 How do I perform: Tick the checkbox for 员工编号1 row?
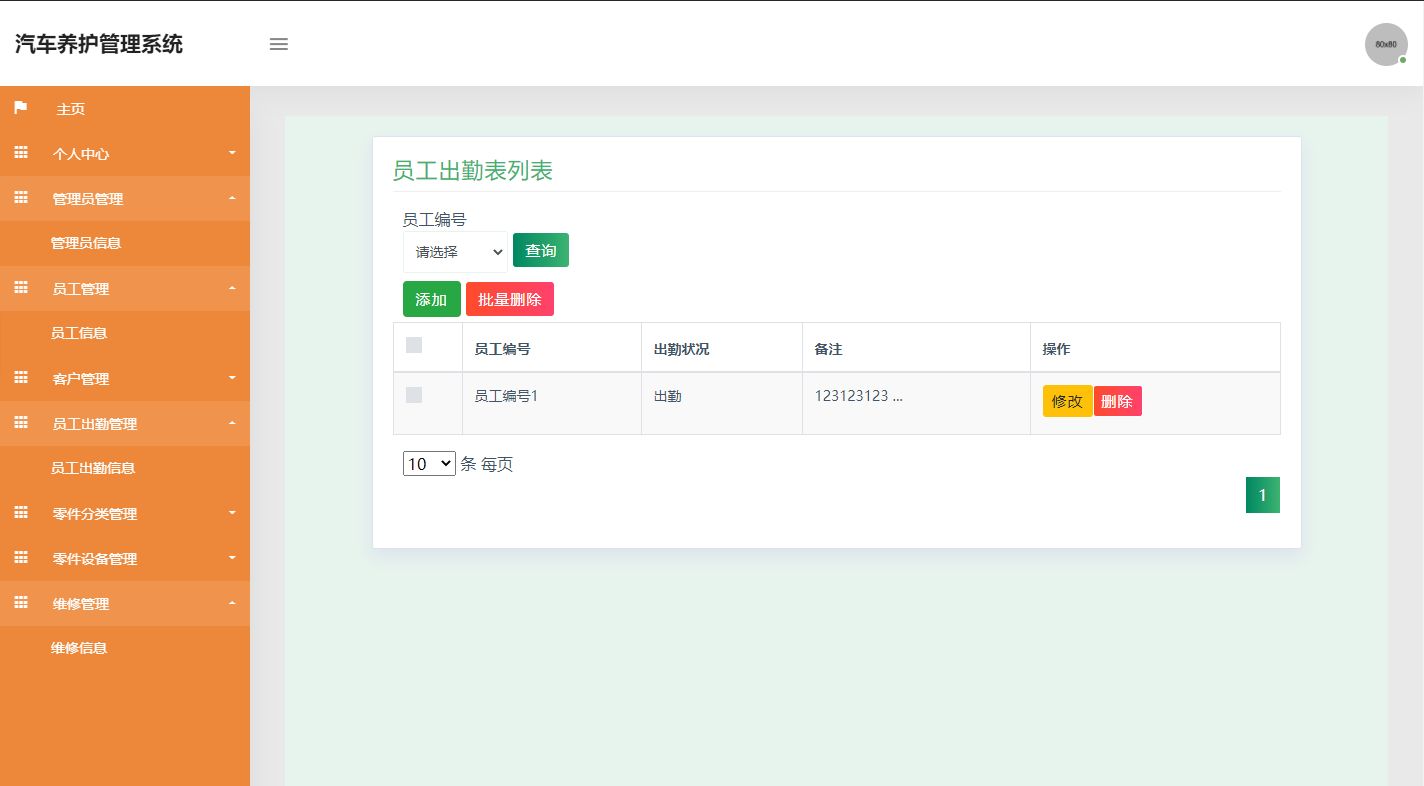pos(414,395)
